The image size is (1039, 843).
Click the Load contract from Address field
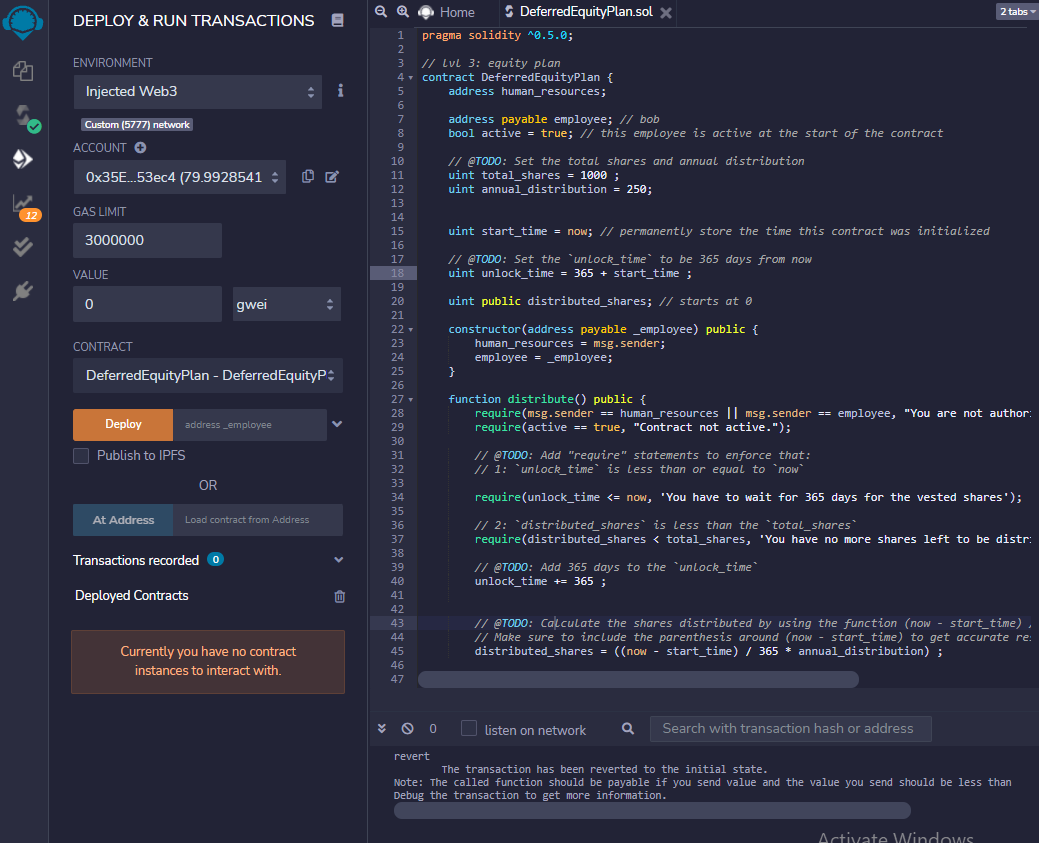point(258,520)
